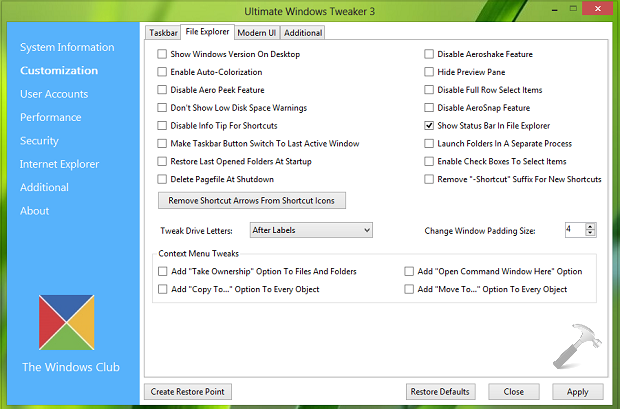Check Disable Full Row Select Items
This screenshot has height=409, width=620.
(429, 90)
